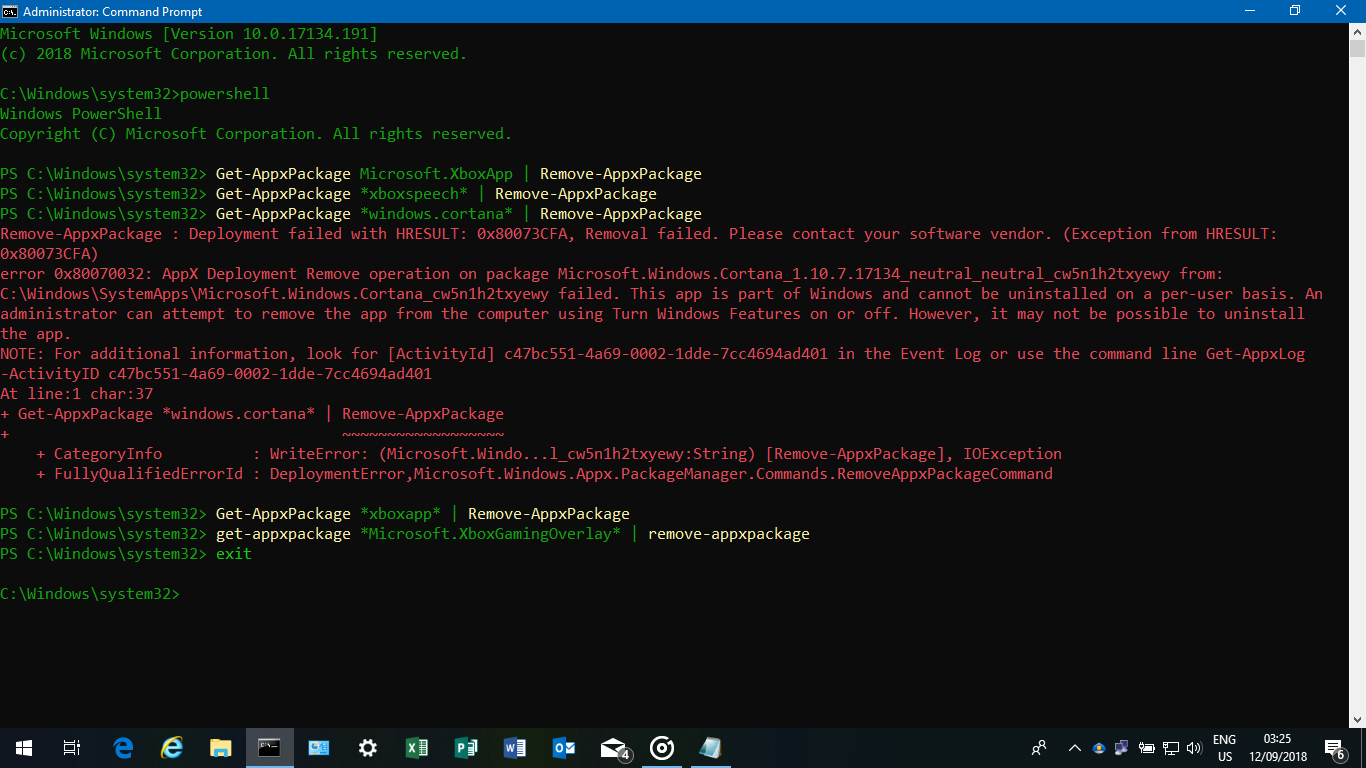Click the final 'C:\Windows\system32>' prompt
Viewport: 1366px width, 768px height.
90,594
